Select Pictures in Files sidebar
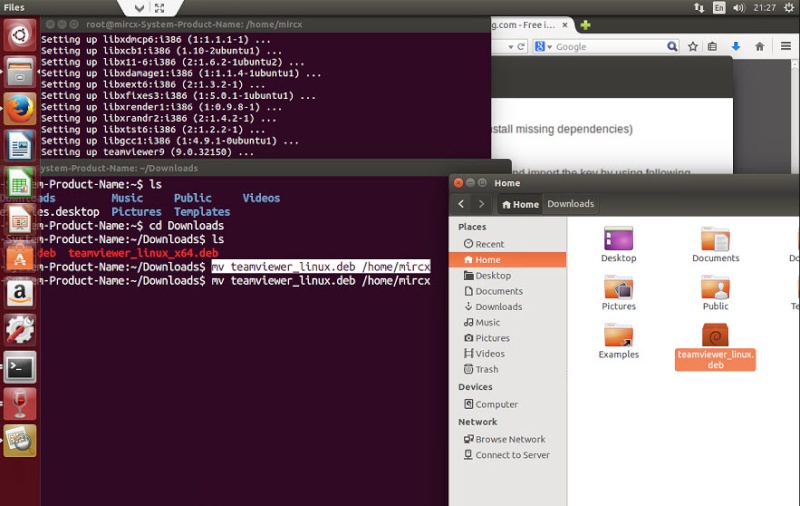The height and width of the screenshot is (506, 800). (508, 338)
